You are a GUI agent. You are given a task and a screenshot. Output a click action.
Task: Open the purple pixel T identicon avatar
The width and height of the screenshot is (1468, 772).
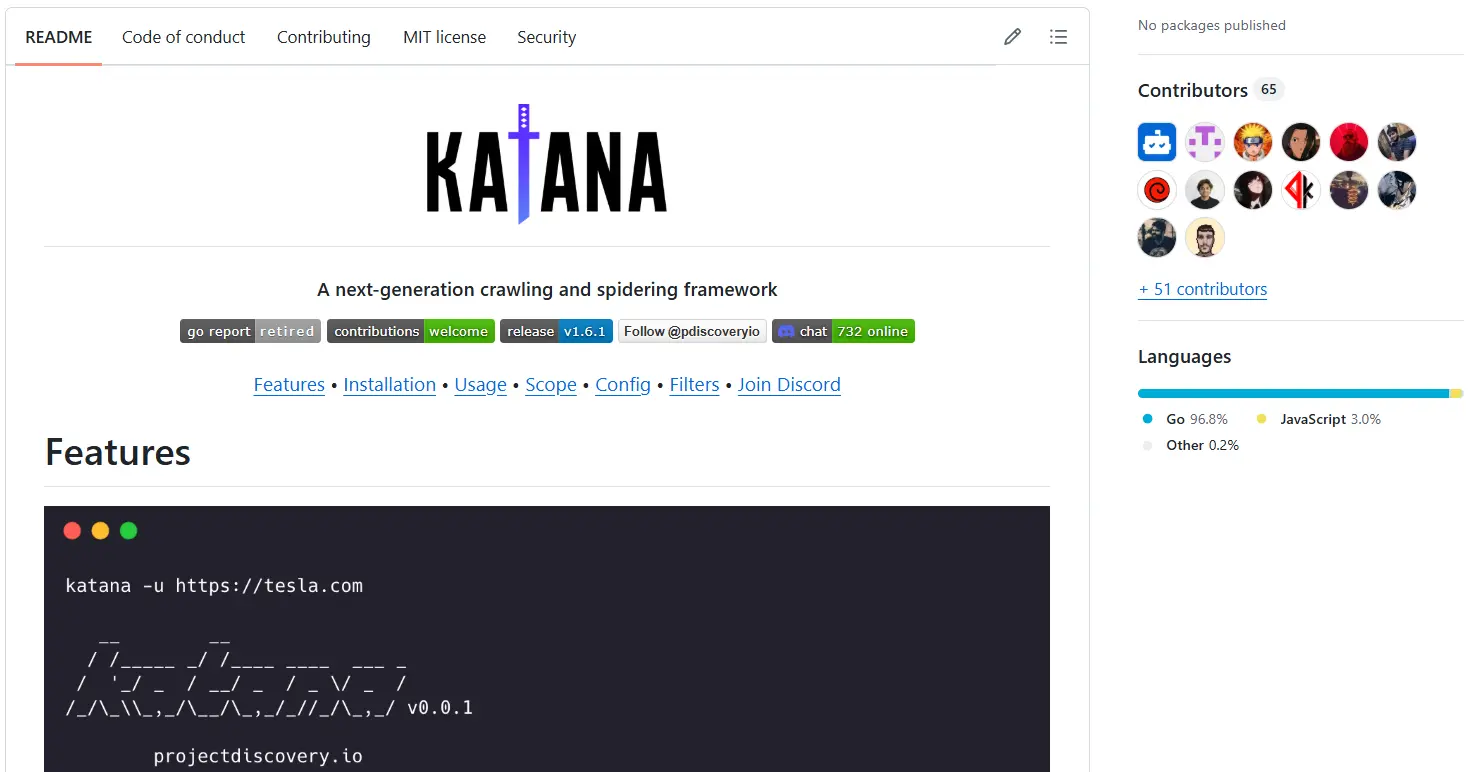tap(1205, 142)
